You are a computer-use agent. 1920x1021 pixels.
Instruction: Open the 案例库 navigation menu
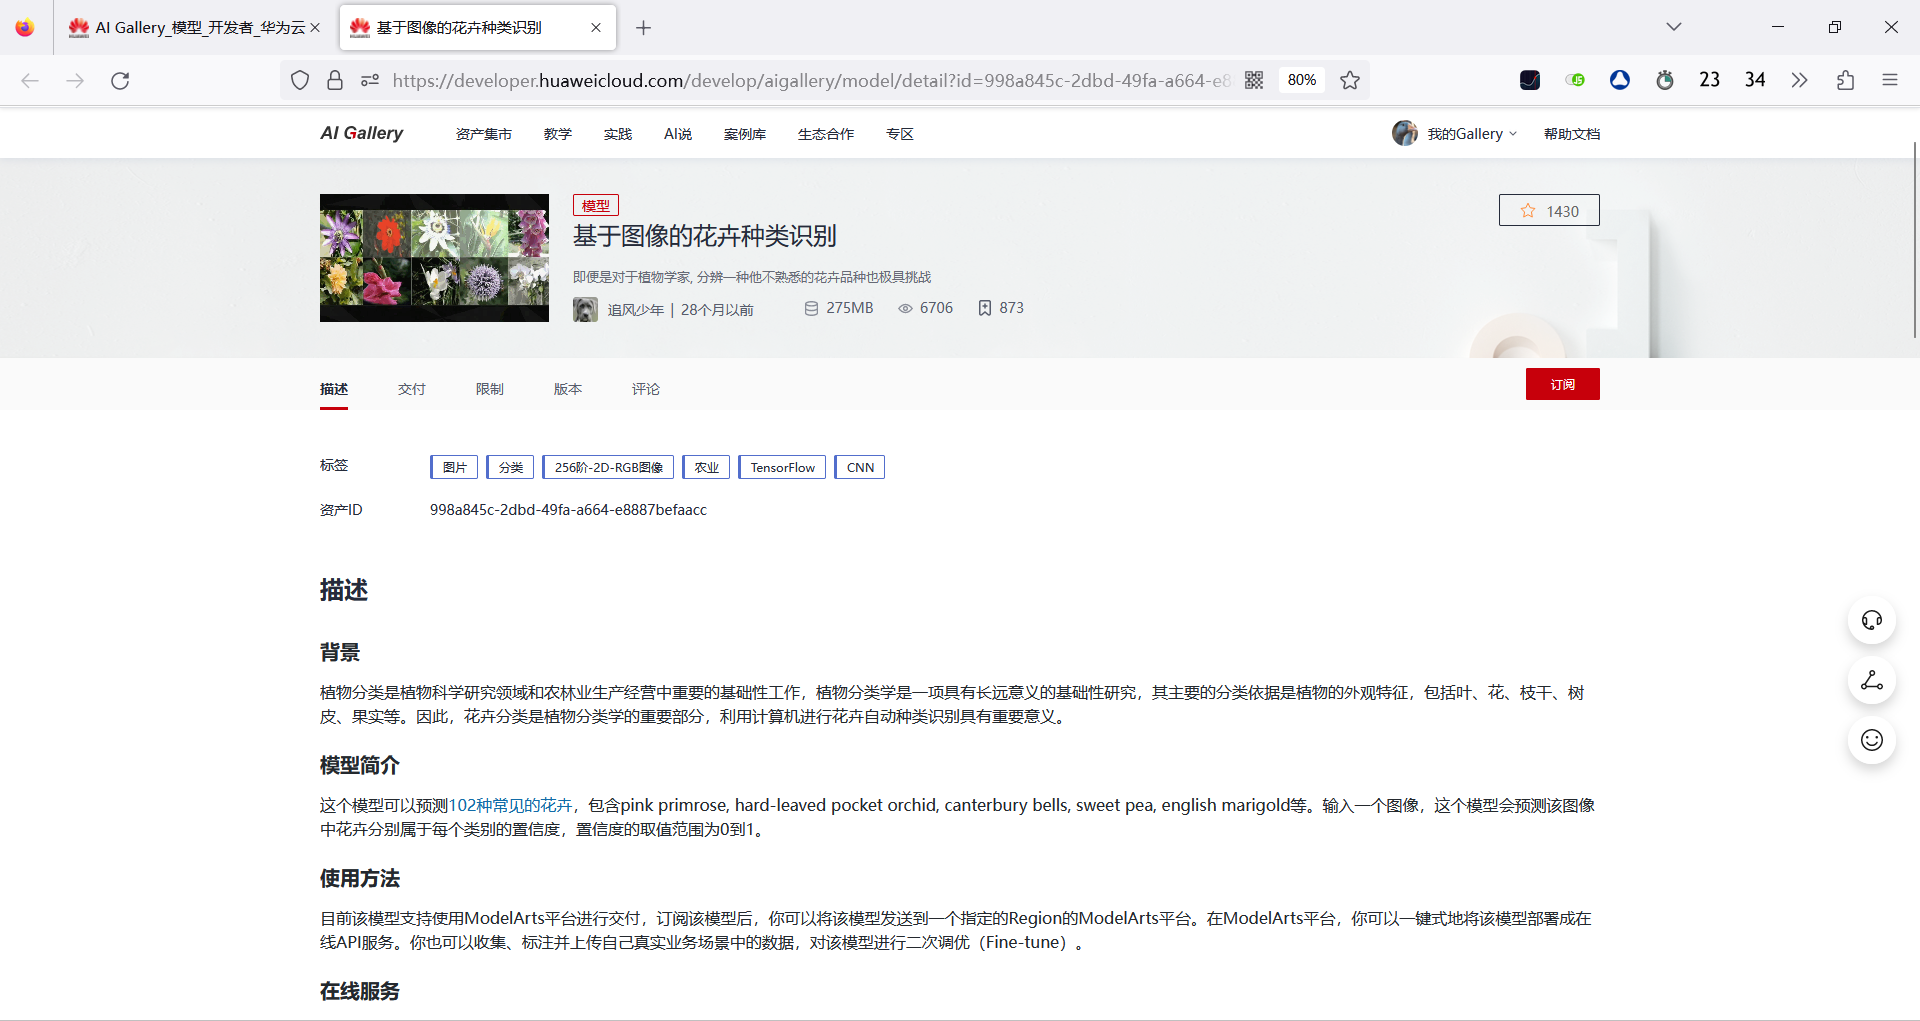click(x=744, y=132)
